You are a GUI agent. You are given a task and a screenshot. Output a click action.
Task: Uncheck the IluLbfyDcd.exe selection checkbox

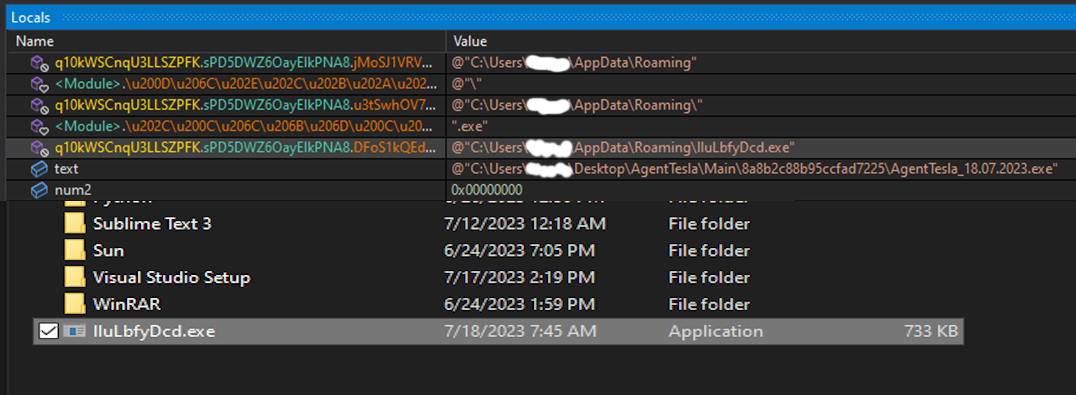pyautogui.click(x=48, y=331)
